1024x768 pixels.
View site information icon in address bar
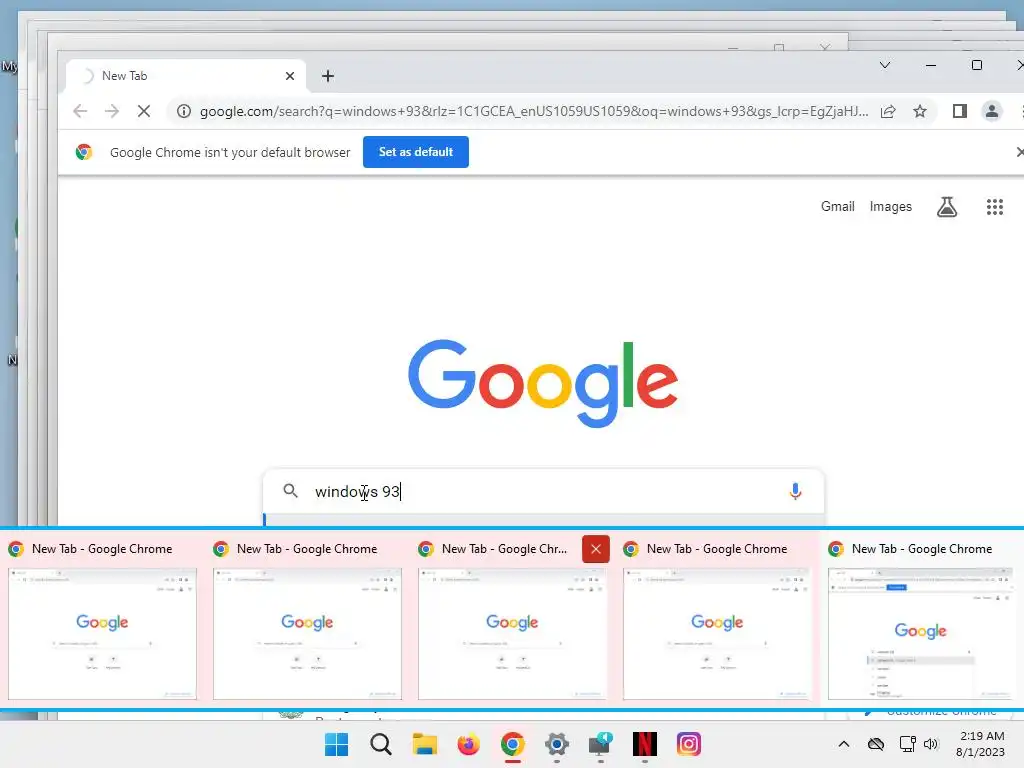pos(184,111)
